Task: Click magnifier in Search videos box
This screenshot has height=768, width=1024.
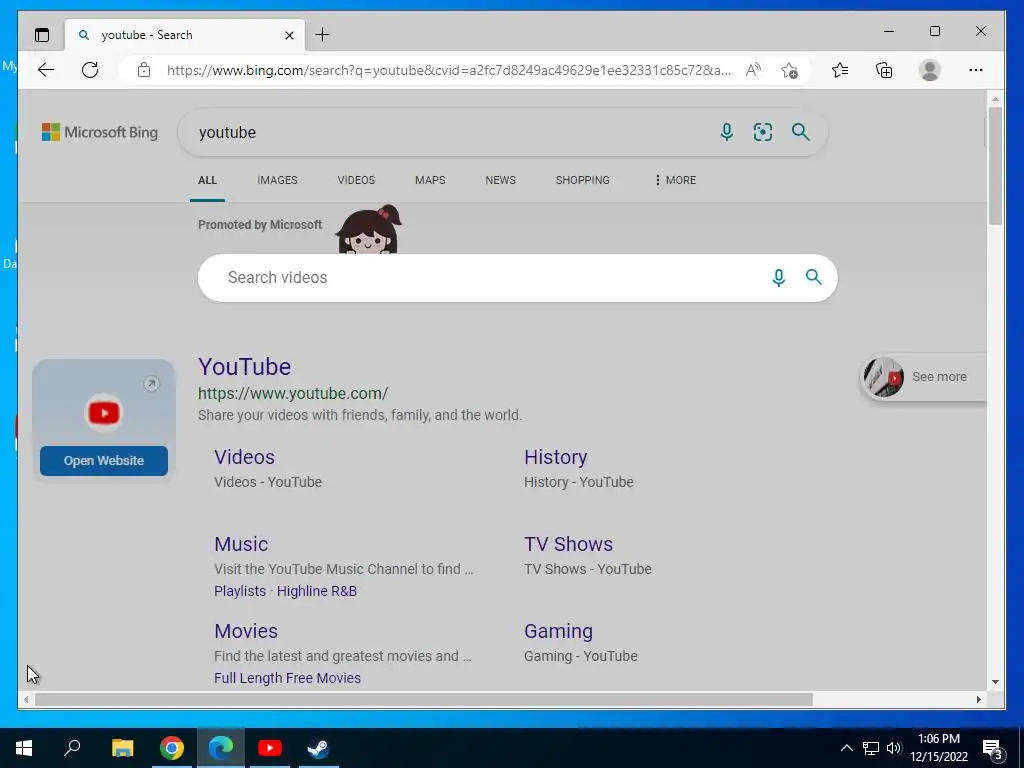Action: pos(814,277)
